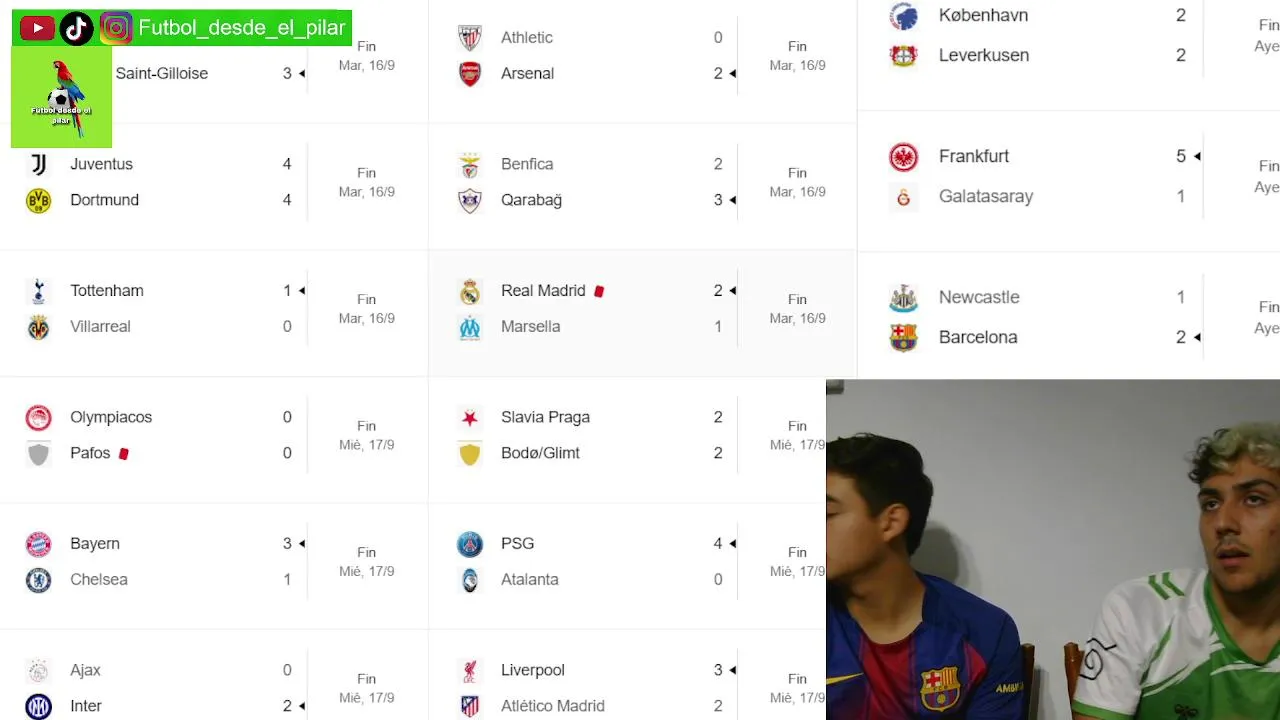Click the PSG club crest
Image resolution: width=1280 pixels, height=720 pixels.
point(470,544)
